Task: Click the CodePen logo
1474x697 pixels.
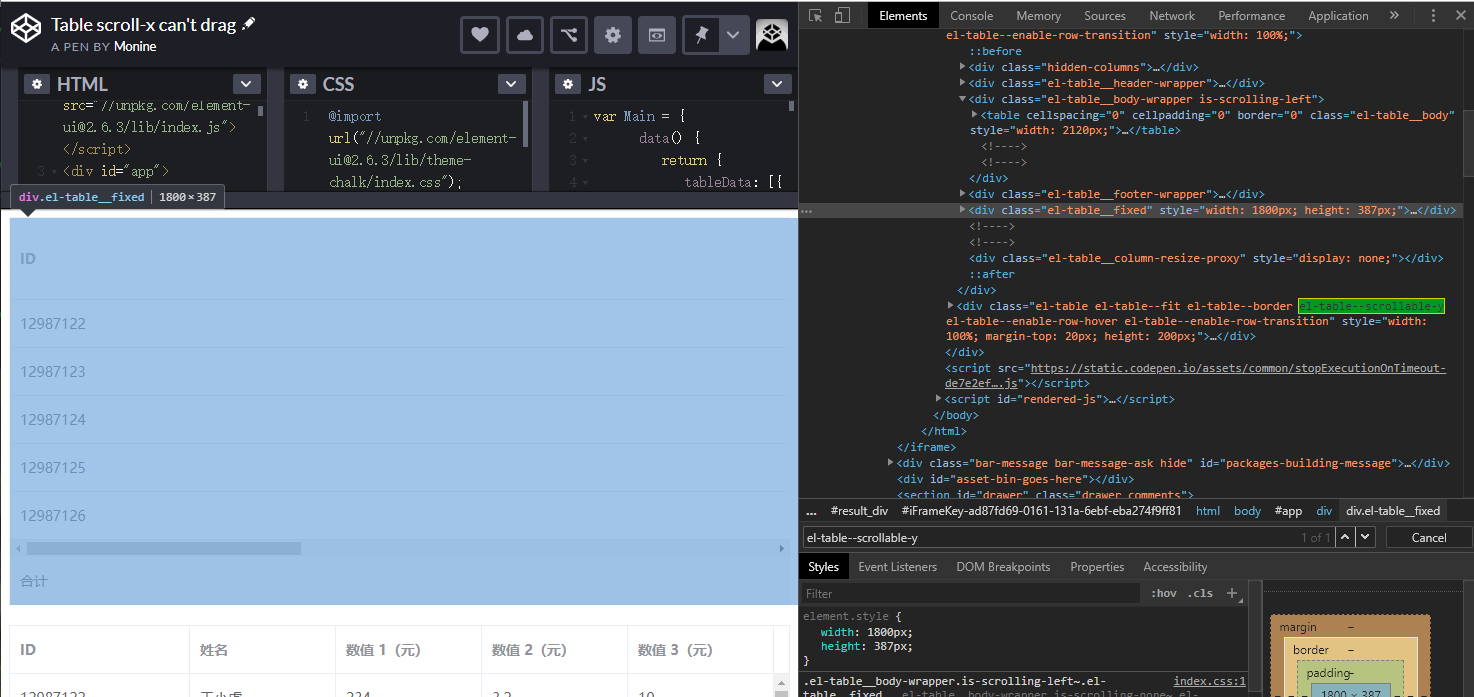Action: 26,28
